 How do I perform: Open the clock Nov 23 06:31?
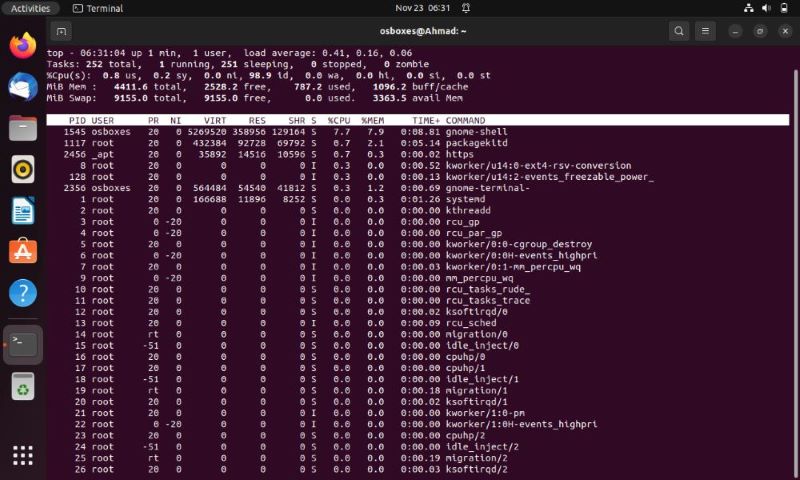[x=422, y=8]
